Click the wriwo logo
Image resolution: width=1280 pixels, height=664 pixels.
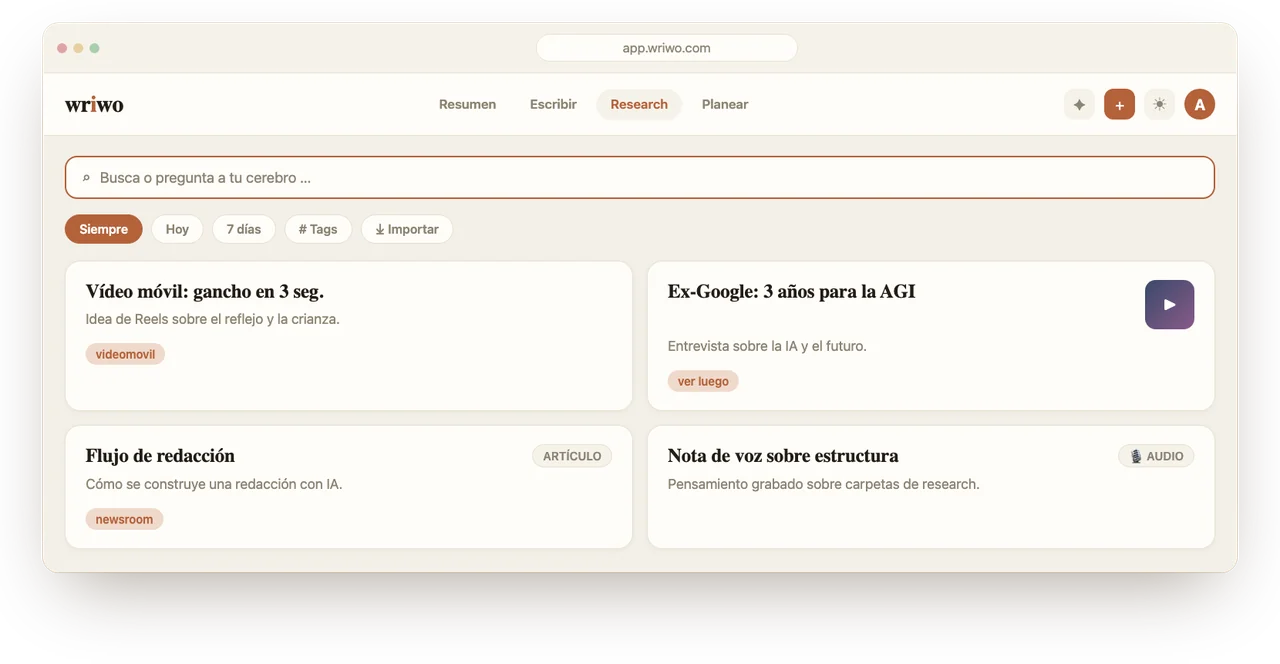point(94,104)
